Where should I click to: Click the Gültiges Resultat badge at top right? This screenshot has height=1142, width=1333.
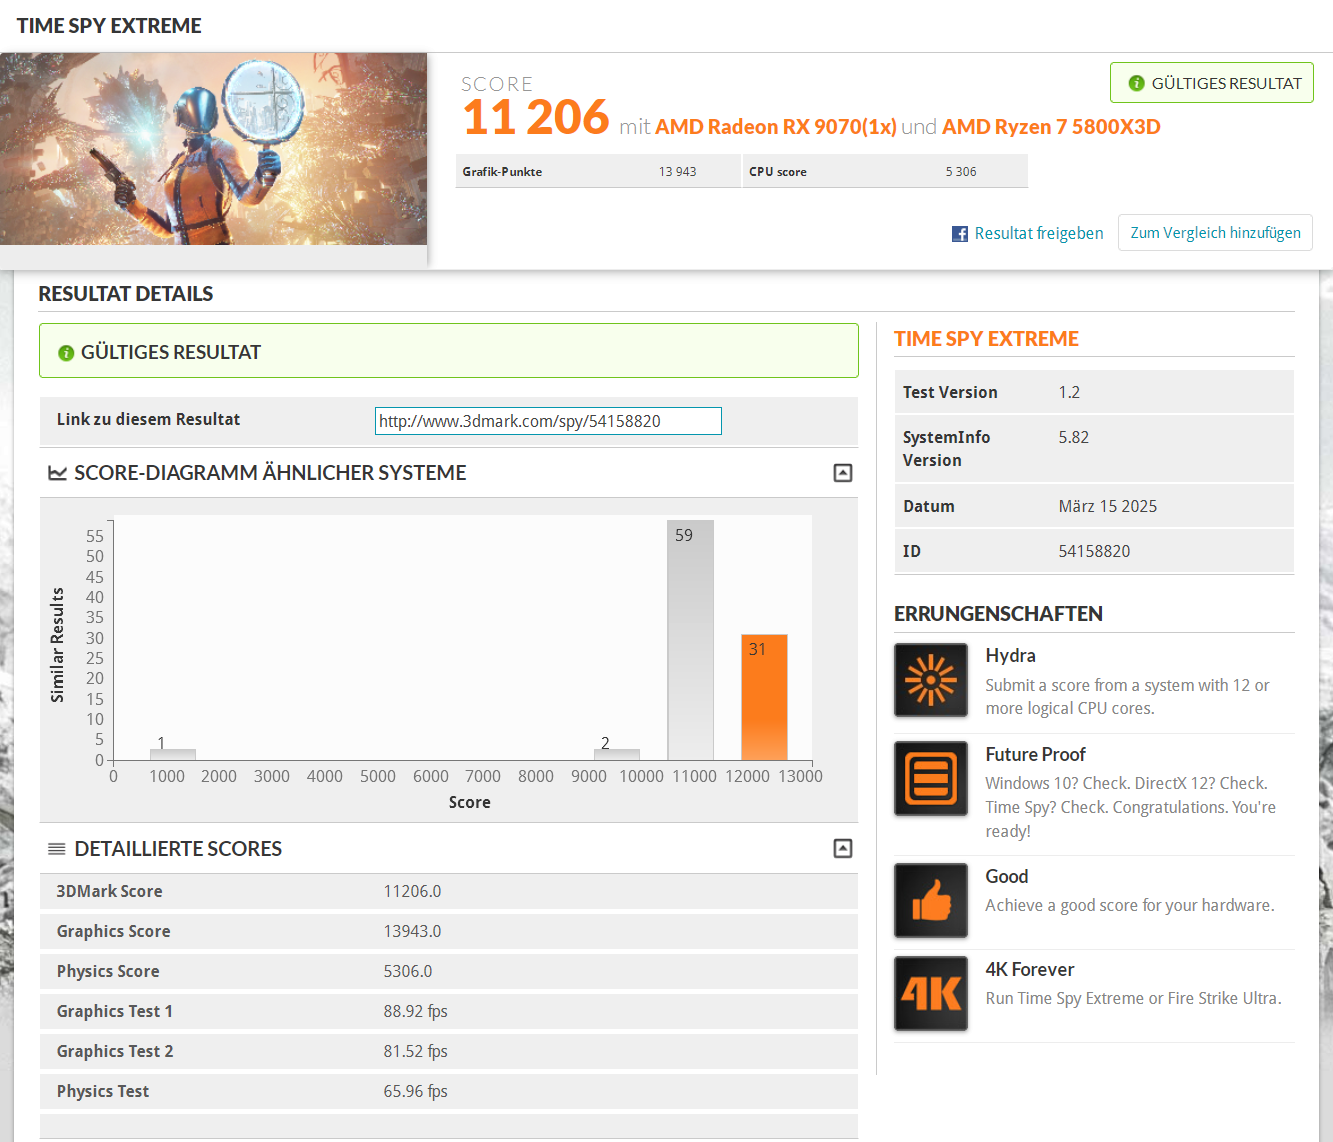pos(1212,83)
